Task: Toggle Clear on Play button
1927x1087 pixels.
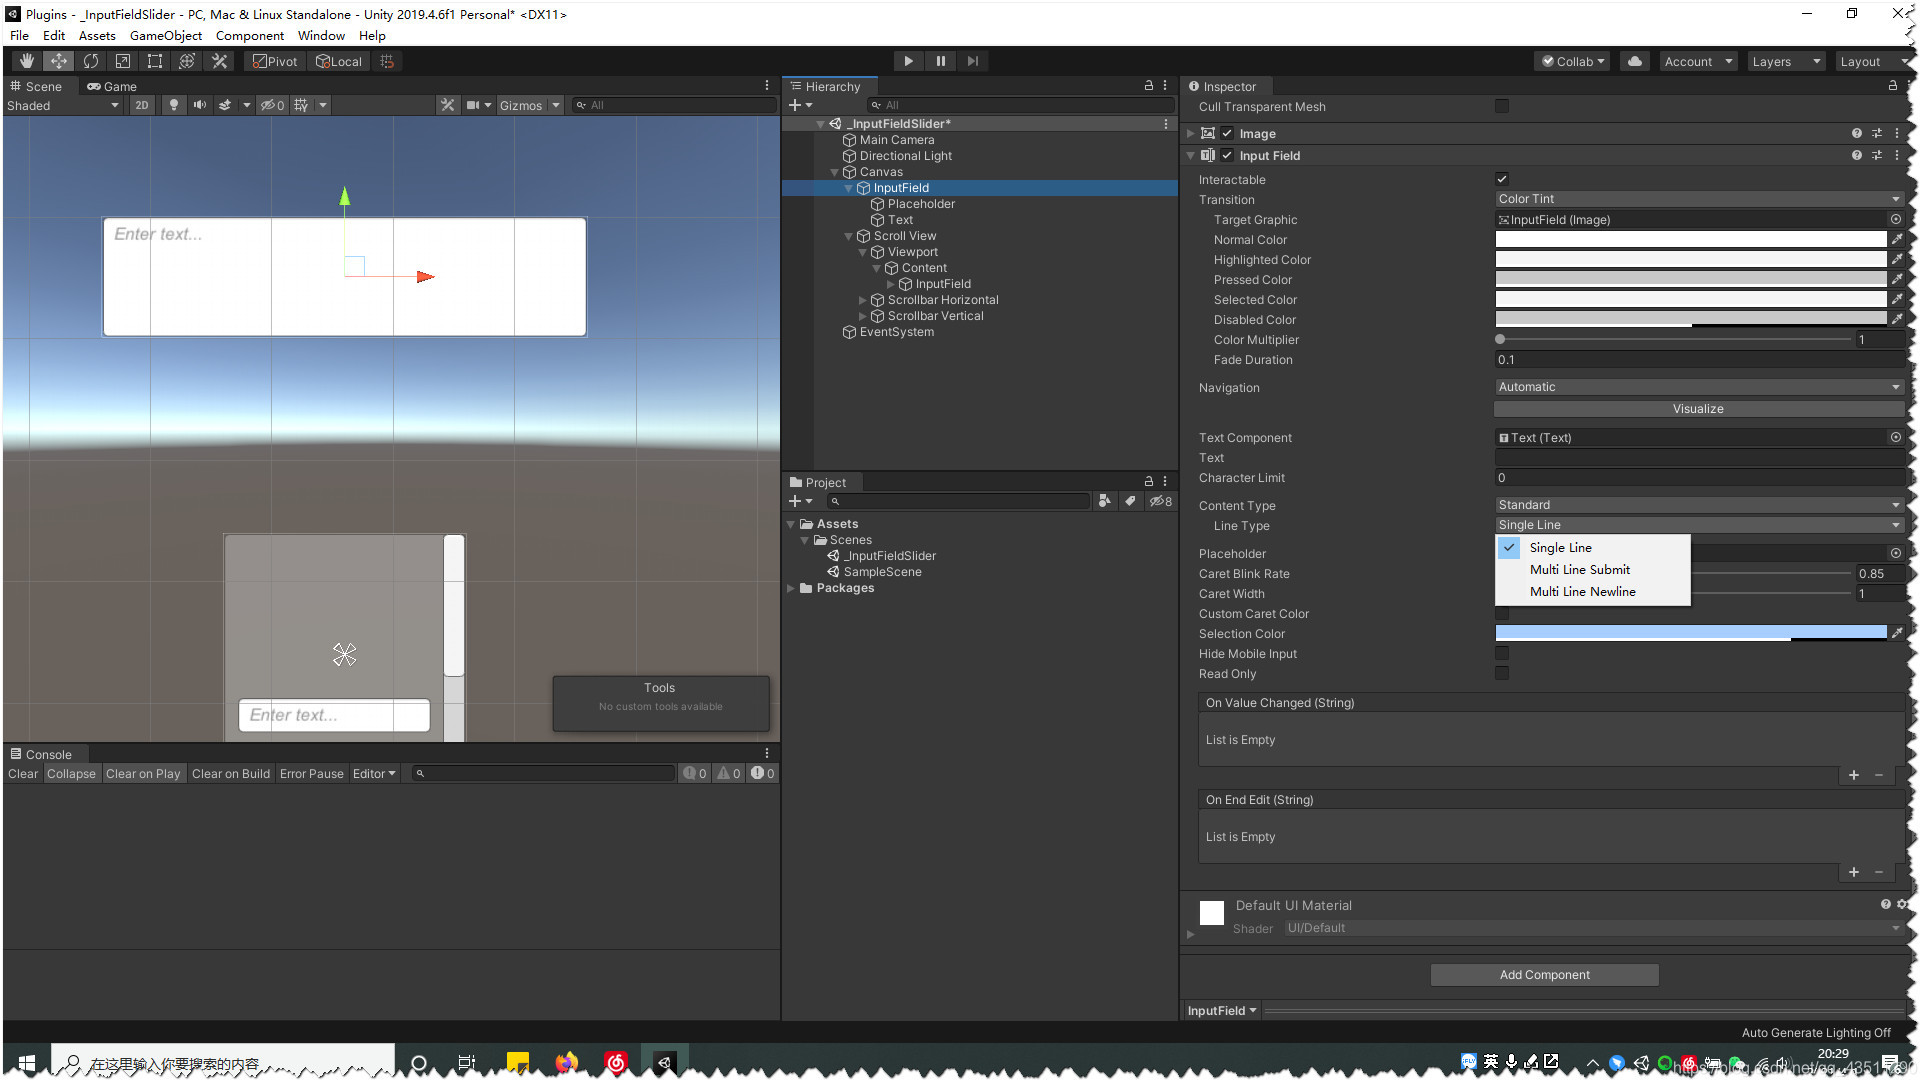Action: coord(143,774)
